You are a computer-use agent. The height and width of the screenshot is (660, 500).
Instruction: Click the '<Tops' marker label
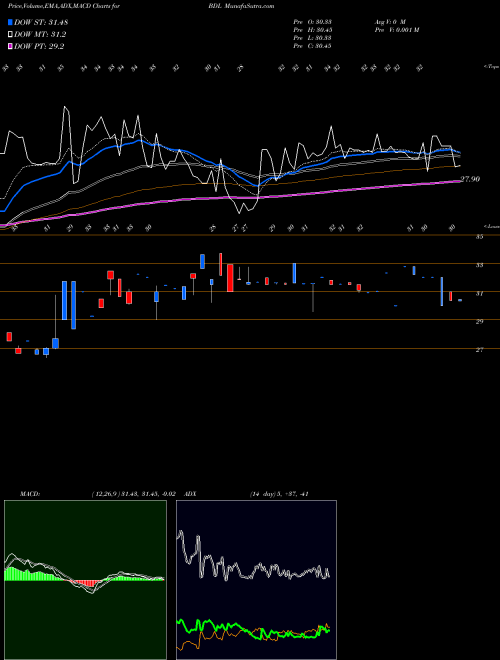(x=491, y=67)
